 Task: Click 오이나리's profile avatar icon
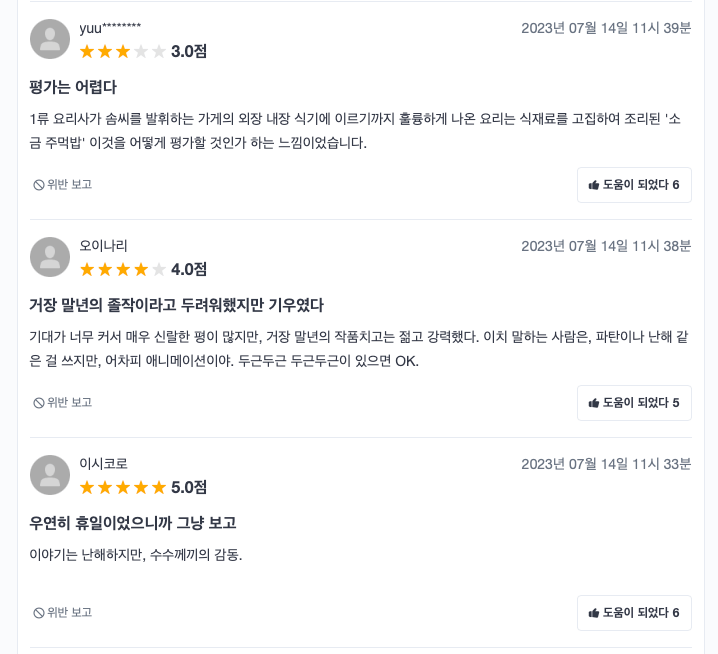[50, 257]
